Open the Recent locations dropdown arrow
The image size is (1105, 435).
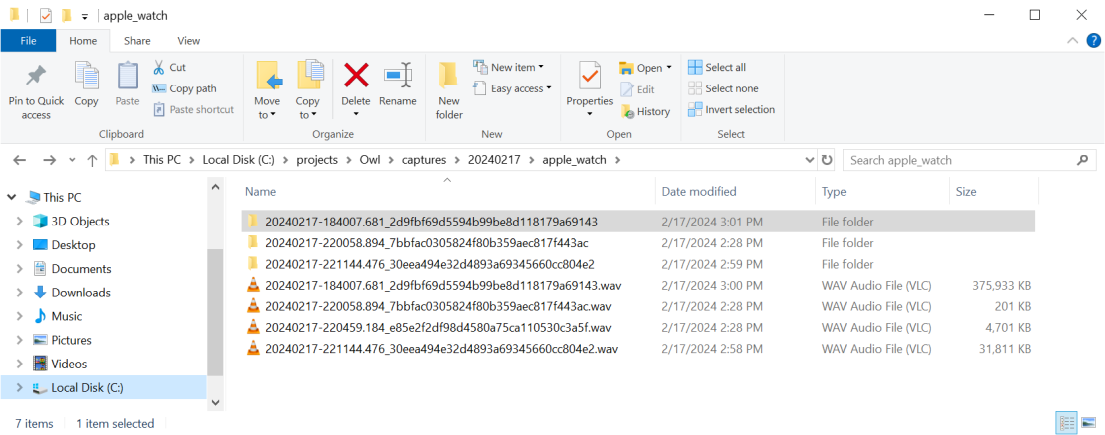pos(72,161)
